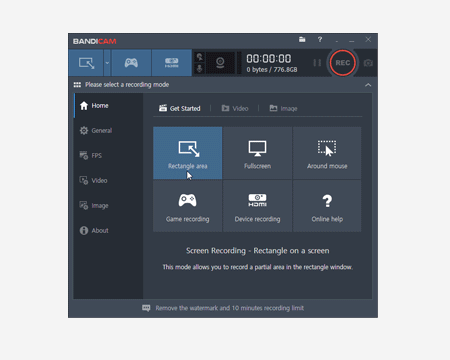Select the rectangle screen recording mode in toolbar
The width and height of the screenshot is (450, 360).
point(86,63)
